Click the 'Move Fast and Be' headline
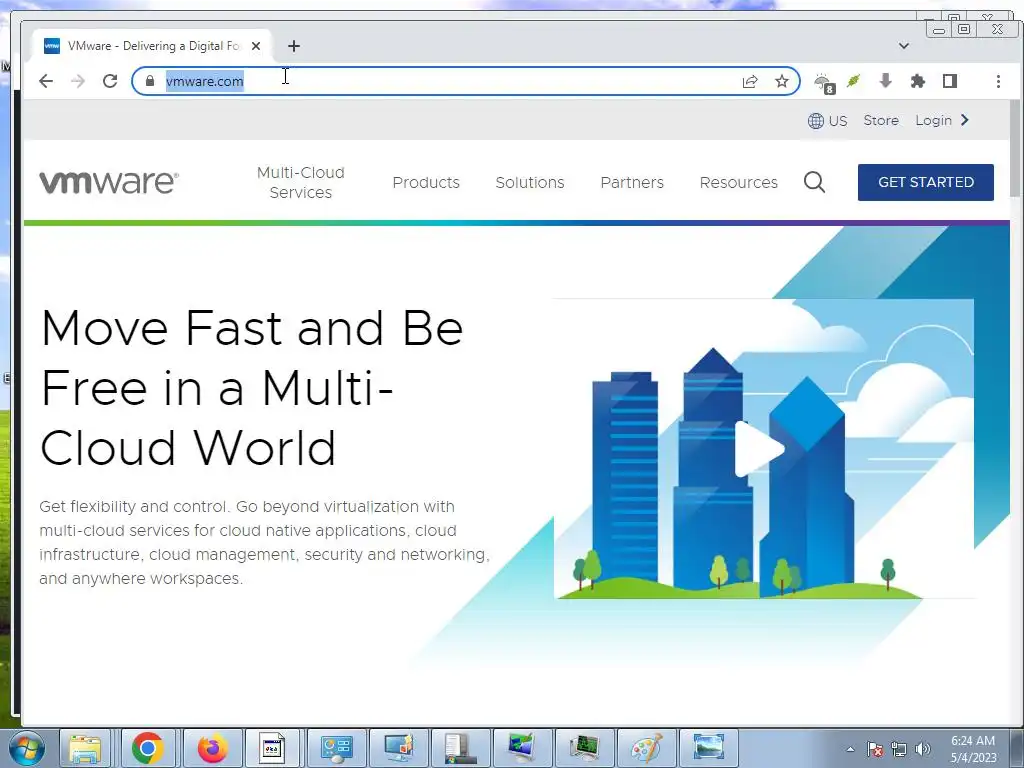The height and width of the screenshot is (768, 1024). tap(252, 328)
